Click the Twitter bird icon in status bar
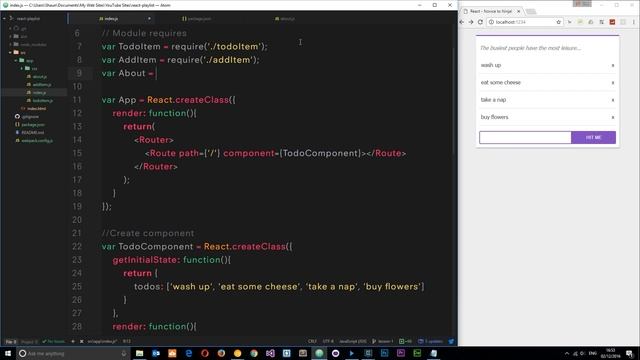The width and height of the screenshot is (640, 360). (x=451, y=341)
